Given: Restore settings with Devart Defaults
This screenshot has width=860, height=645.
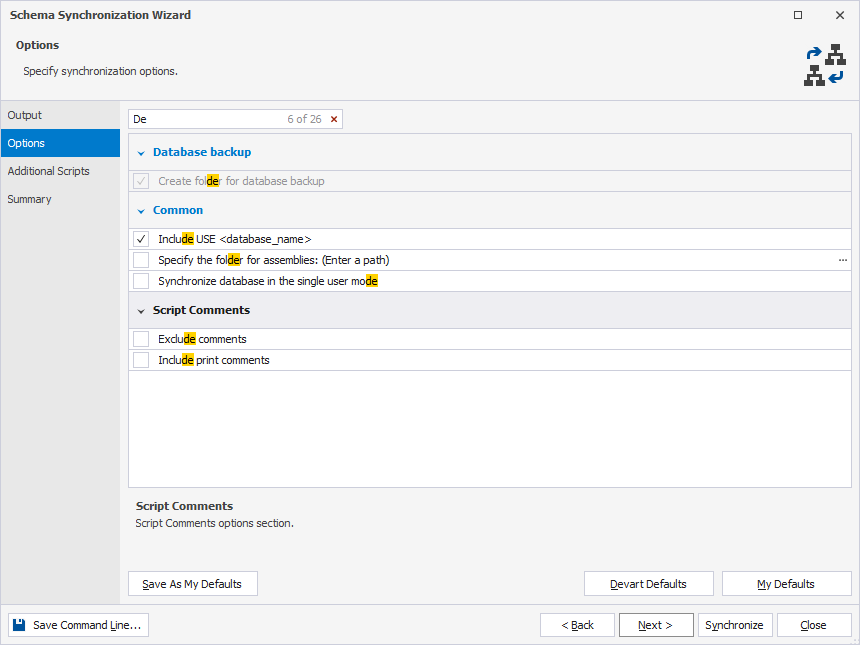Looking at the screenshot, I should [x=648, y=583].
